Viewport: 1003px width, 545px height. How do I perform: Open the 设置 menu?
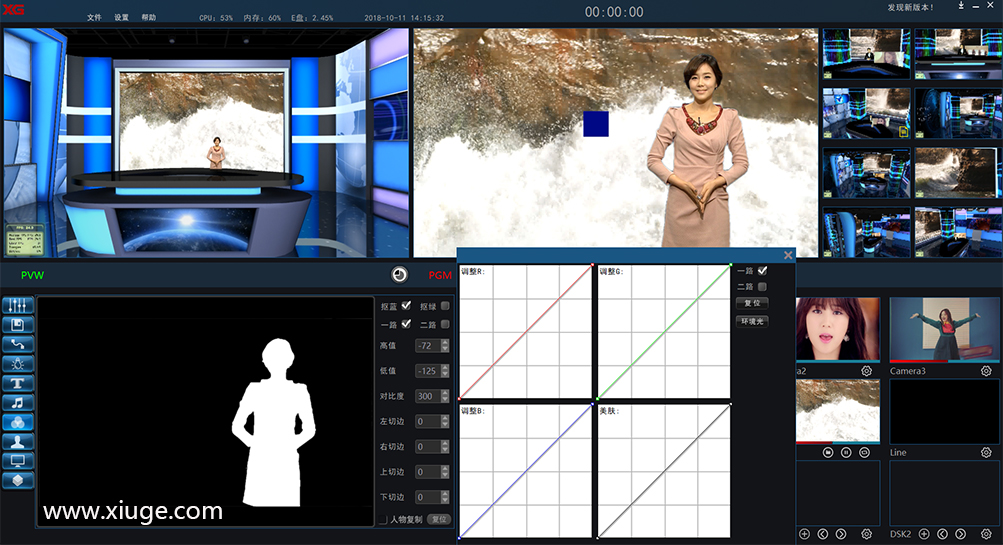(x=121, y=18)
